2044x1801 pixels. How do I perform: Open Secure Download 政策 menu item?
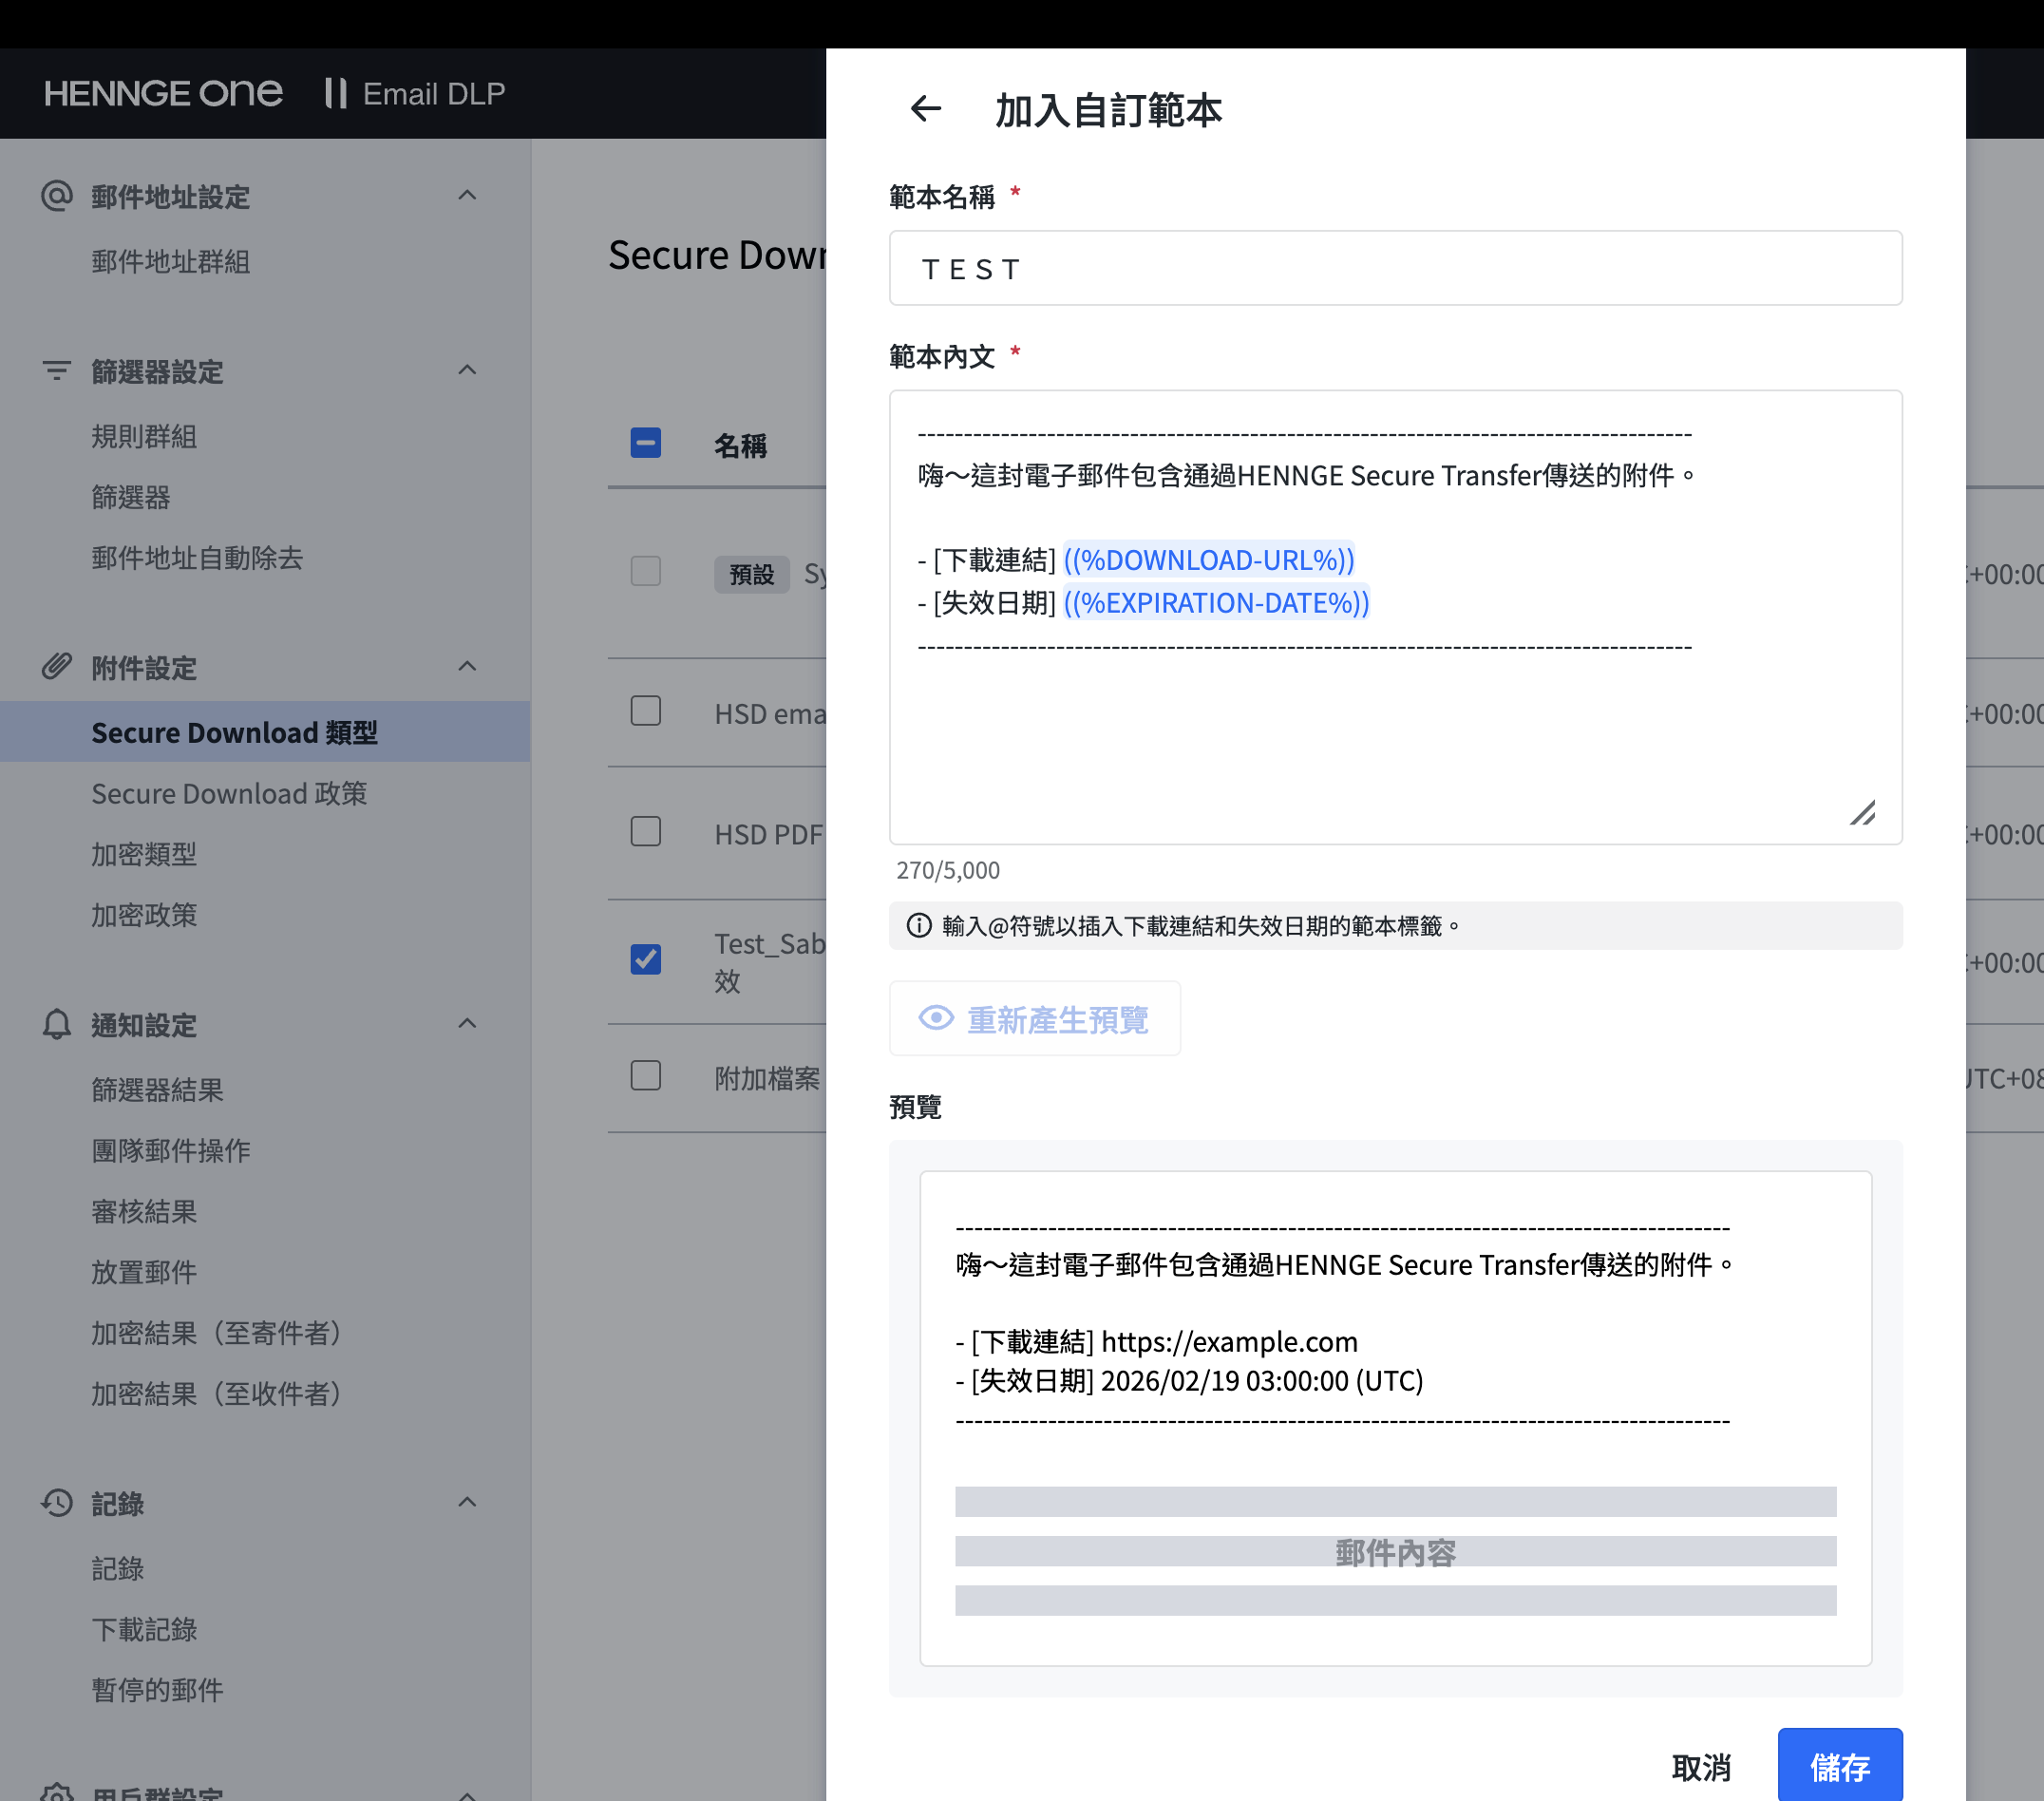coord(229,794)
